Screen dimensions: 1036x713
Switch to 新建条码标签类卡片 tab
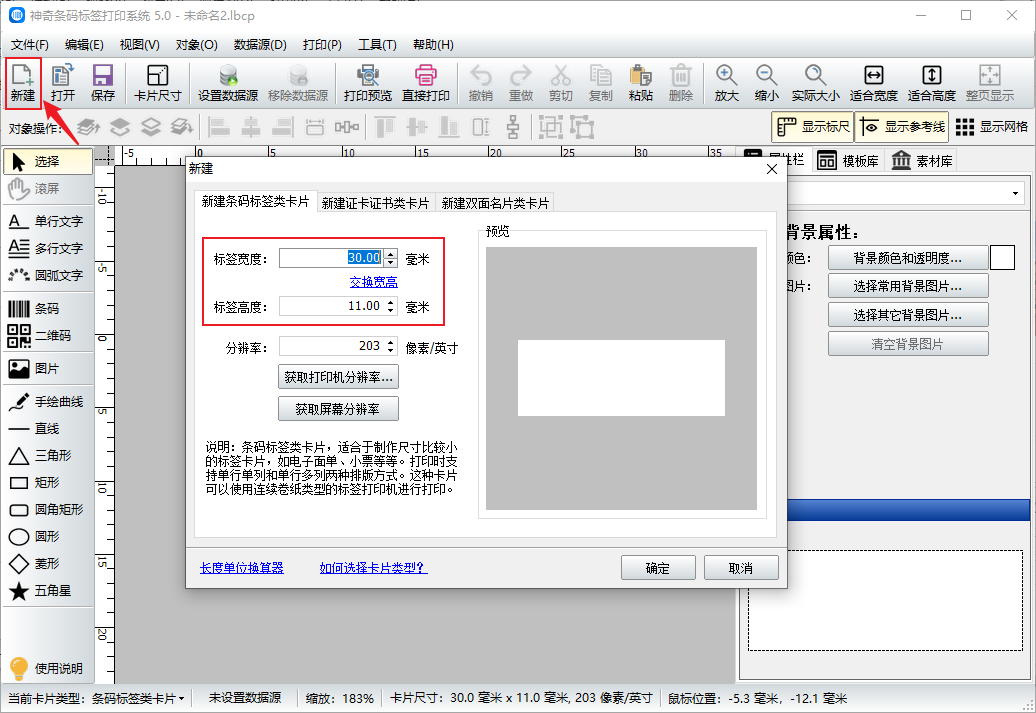(255, 202)
